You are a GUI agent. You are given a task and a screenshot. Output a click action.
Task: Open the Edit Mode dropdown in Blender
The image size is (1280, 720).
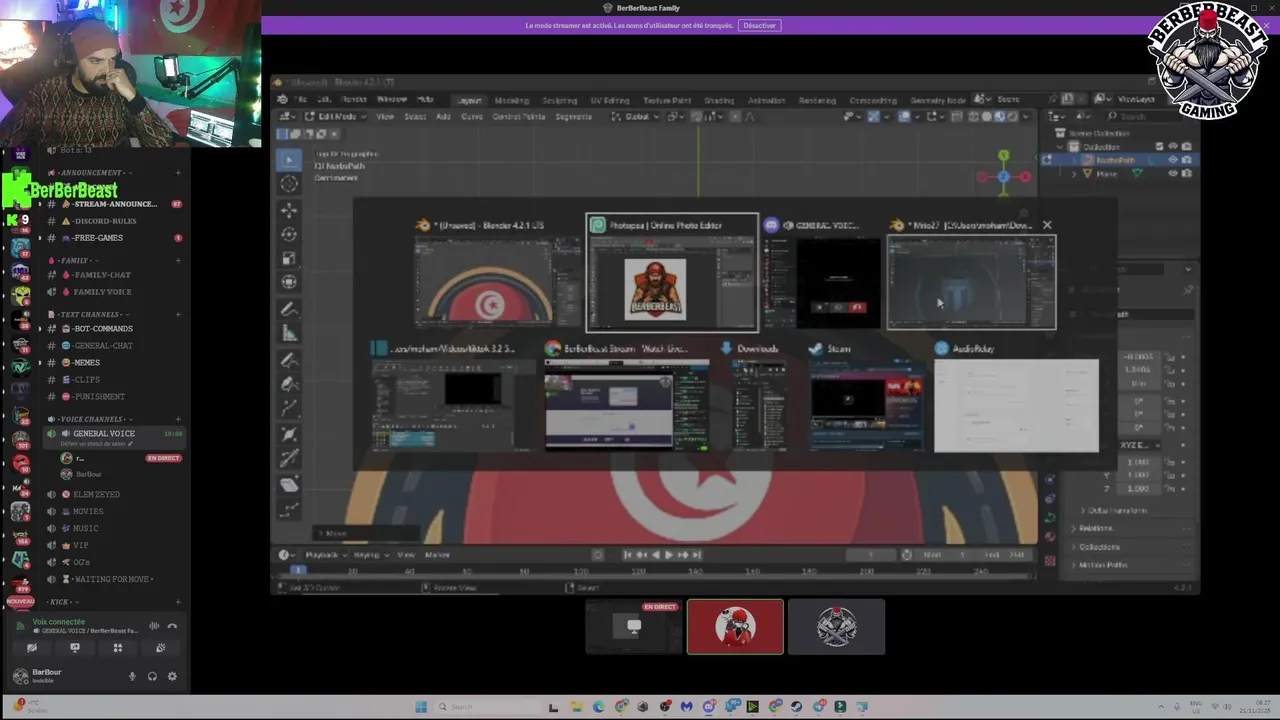coord(335,117)
